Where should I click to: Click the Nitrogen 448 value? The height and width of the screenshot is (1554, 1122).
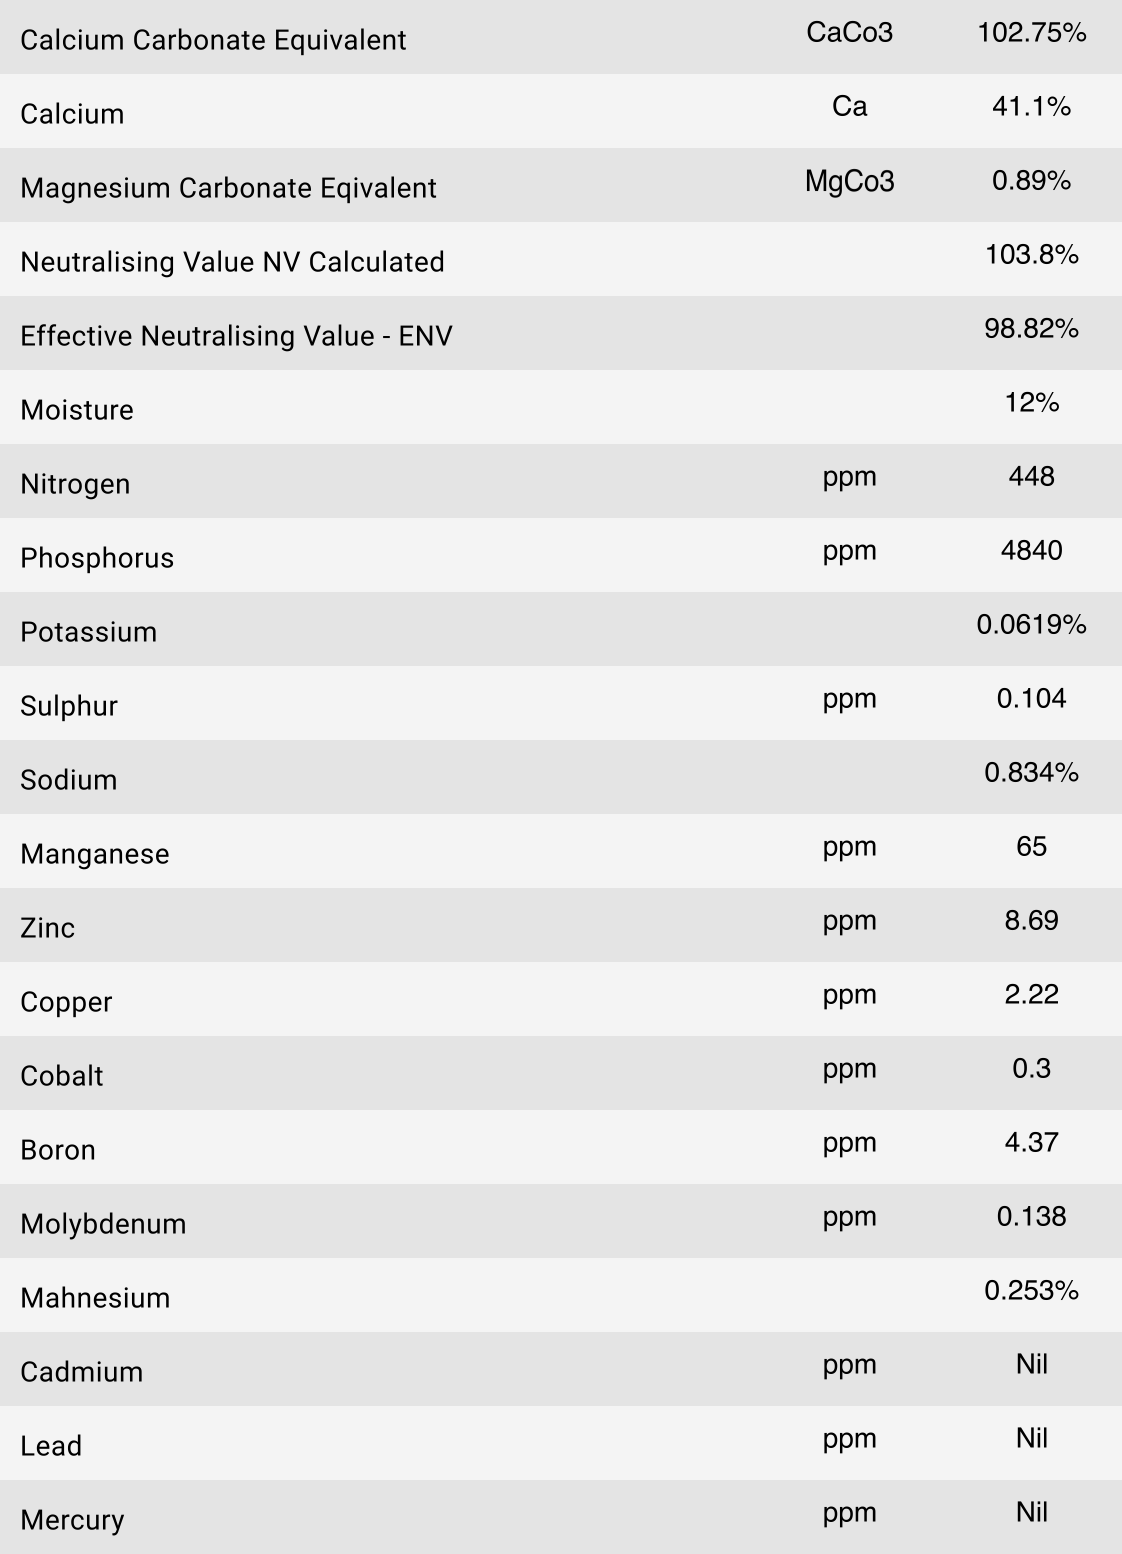pos(1031,477)
